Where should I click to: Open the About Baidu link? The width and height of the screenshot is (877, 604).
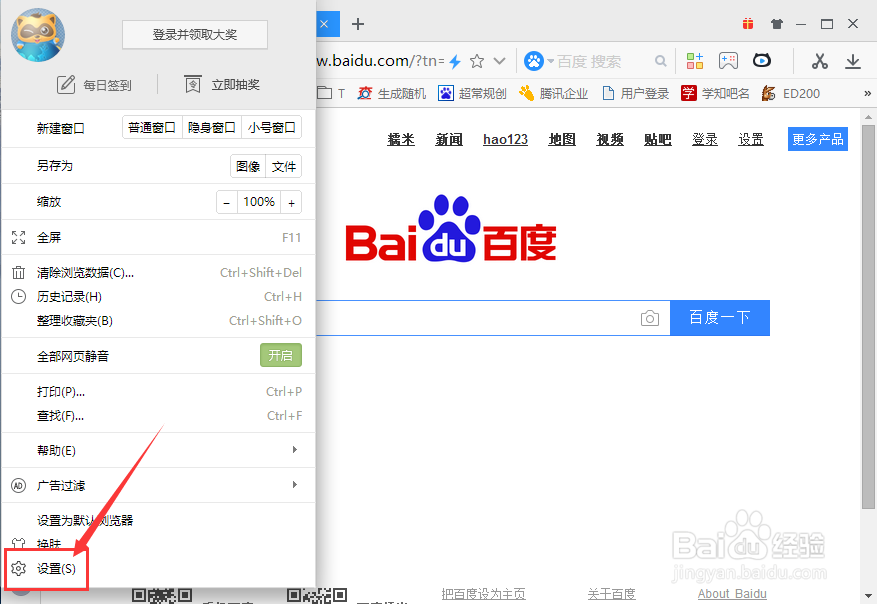pyautogui.click(x=732, y=593)
